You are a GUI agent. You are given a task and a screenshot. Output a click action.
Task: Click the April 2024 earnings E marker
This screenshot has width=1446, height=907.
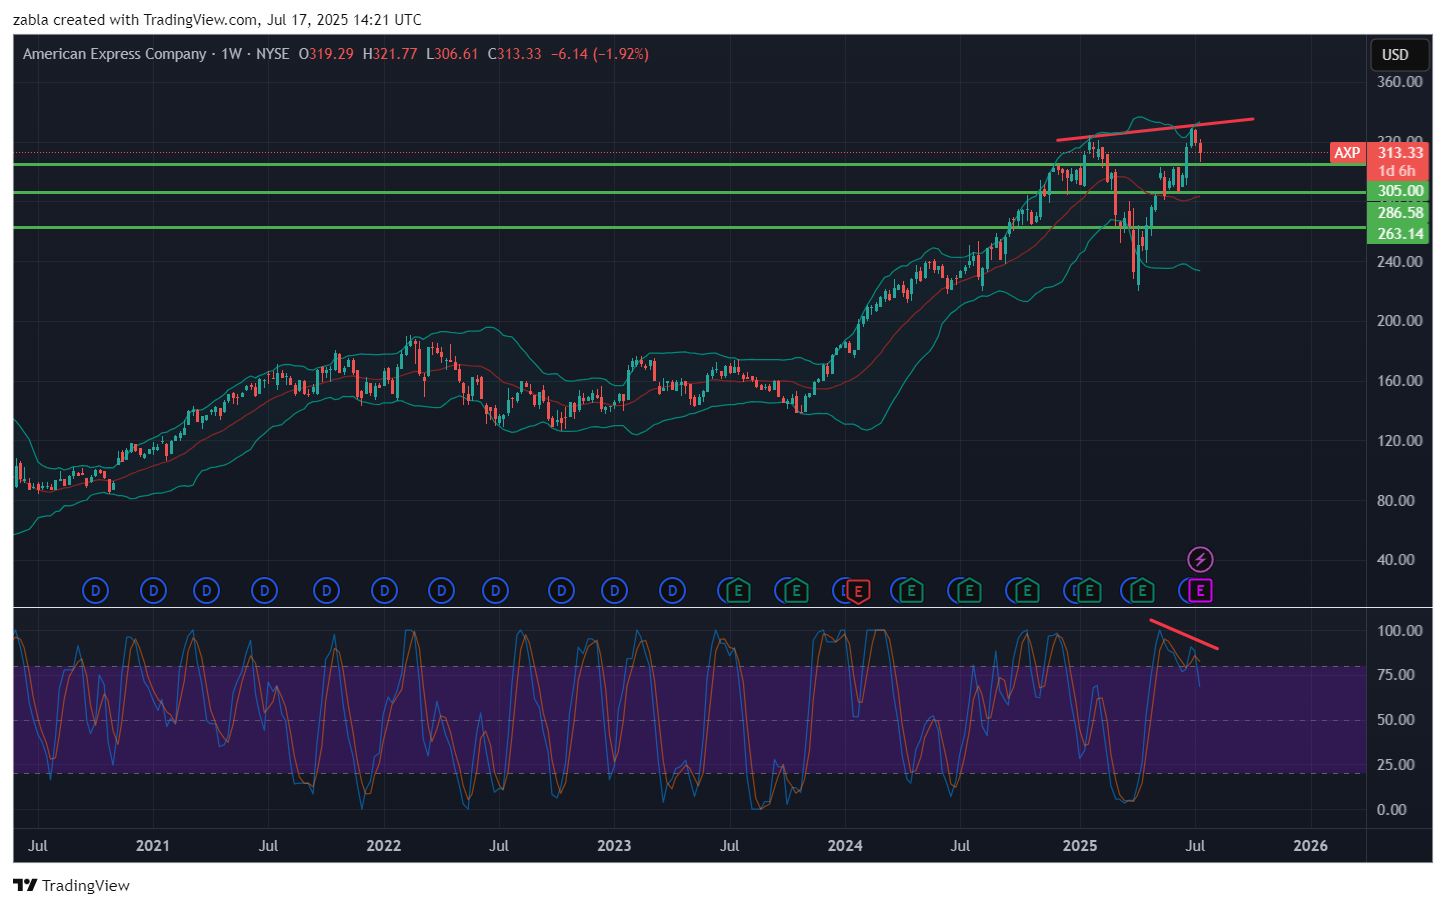tap(910, 591)
